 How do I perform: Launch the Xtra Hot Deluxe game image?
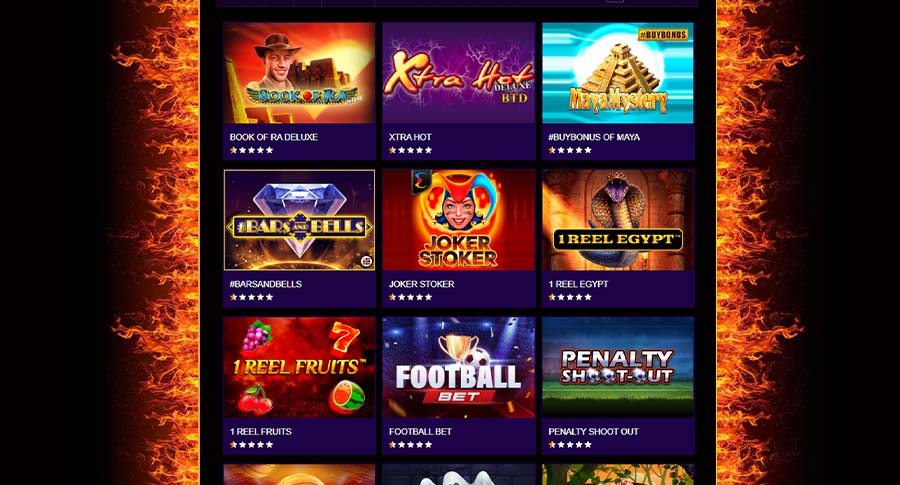(459, 73)
